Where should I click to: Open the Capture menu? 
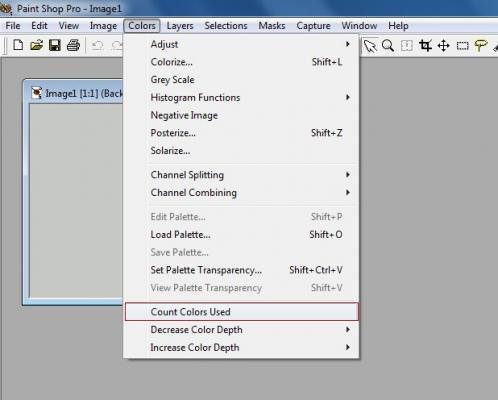(x=313, y=26)
